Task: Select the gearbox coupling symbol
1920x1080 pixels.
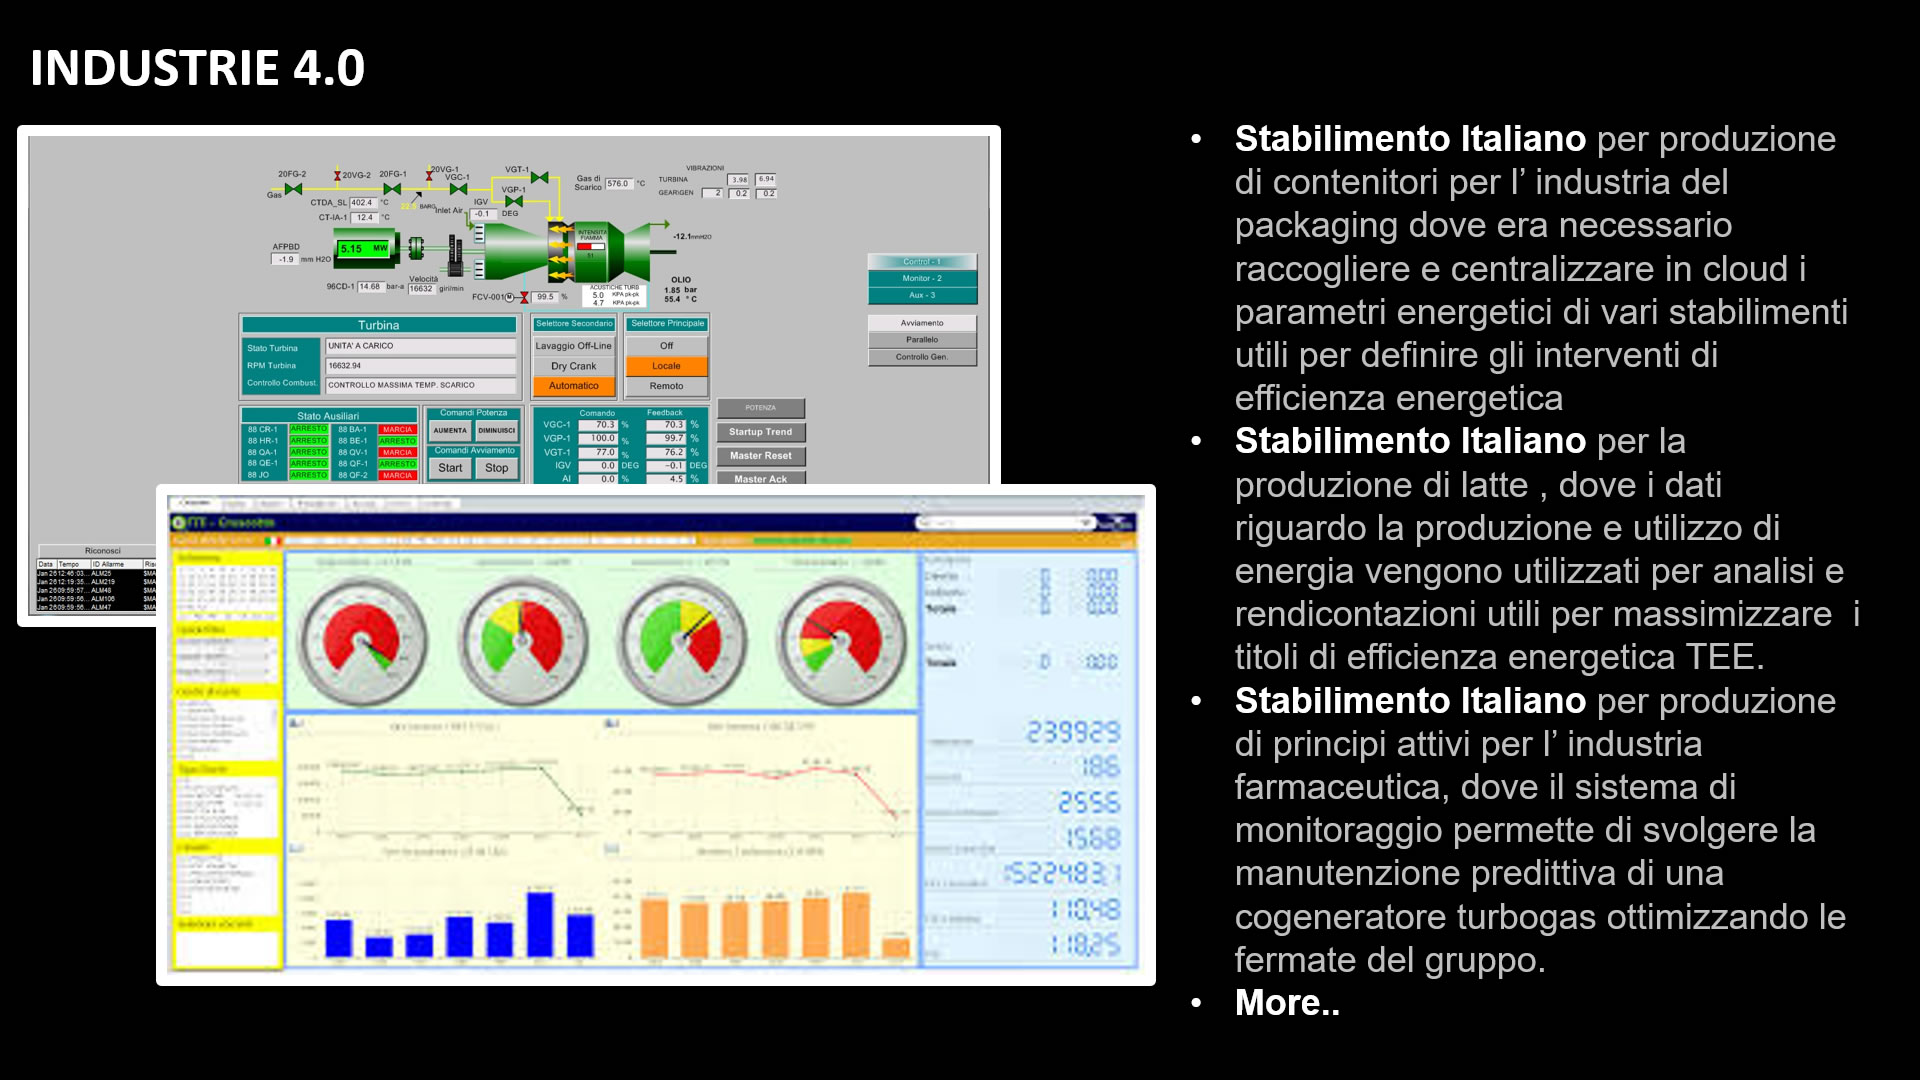Action: [x=416, y=247]
